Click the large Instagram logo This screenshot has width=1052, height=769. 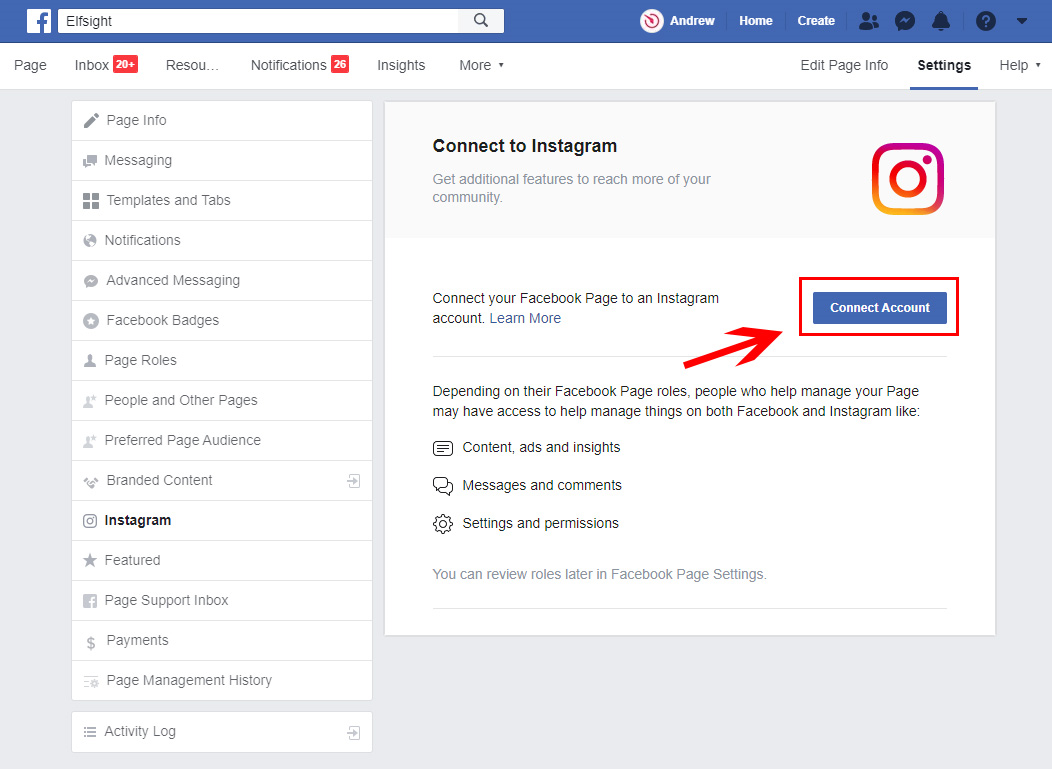pos(908,178)
